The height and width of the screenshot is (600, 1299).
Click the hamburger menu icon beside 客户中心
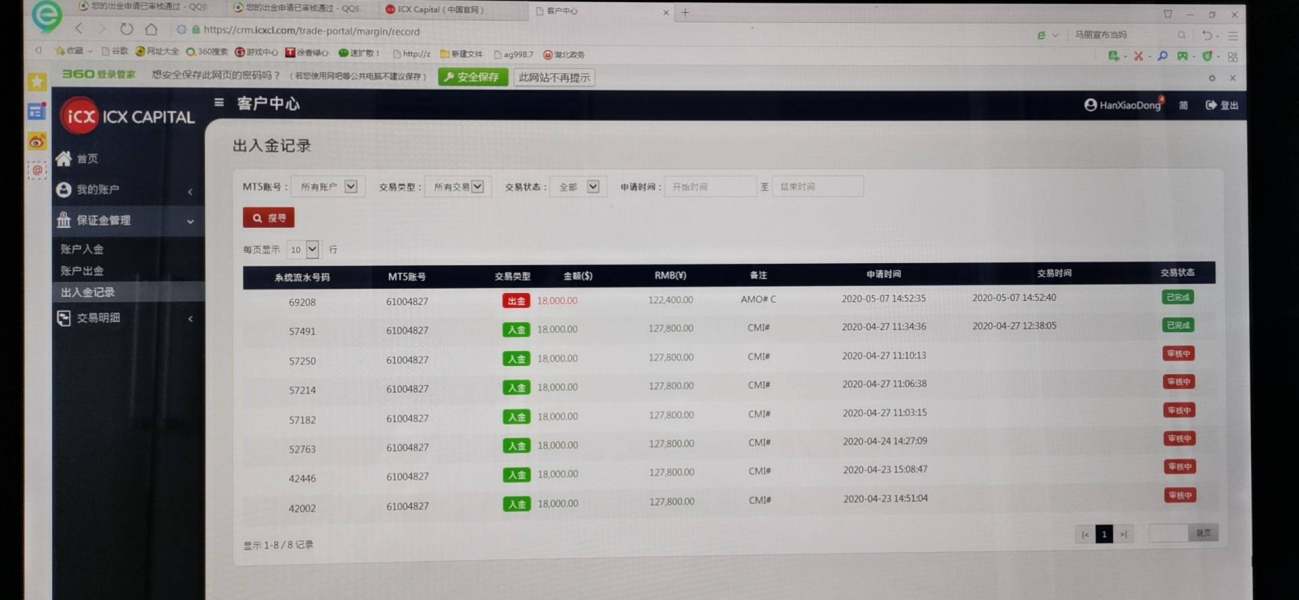point(219,102)
